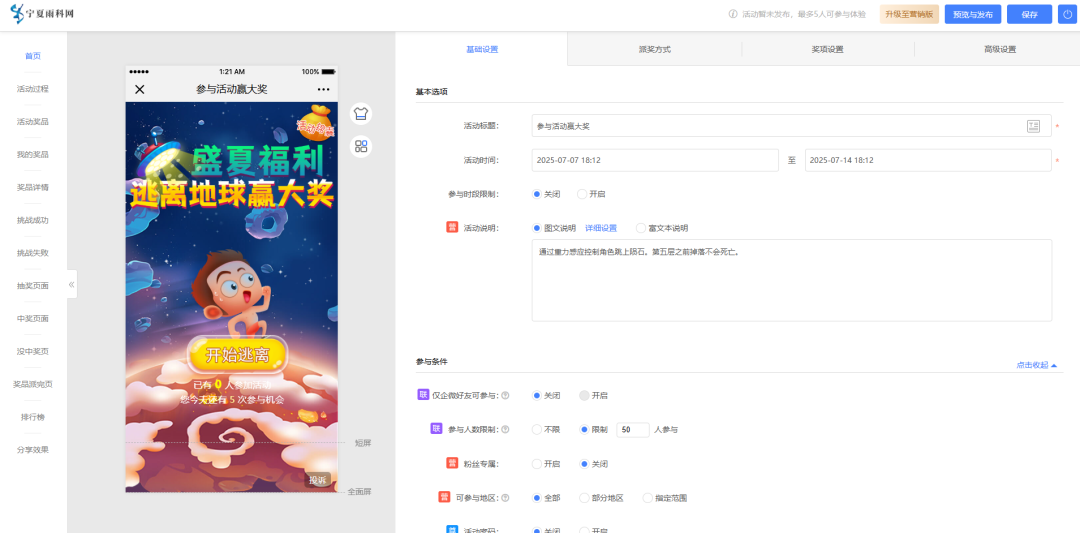Click purple 联 badge beside 仅企微好友可参与
1080x533 pixels.
tap(424, 395)
